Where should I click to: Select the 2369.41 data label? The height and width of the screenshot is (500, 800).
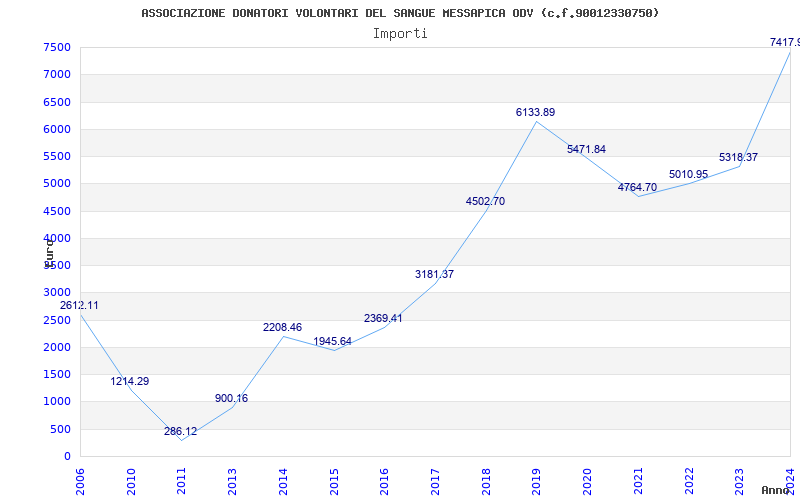coord(383,319)
